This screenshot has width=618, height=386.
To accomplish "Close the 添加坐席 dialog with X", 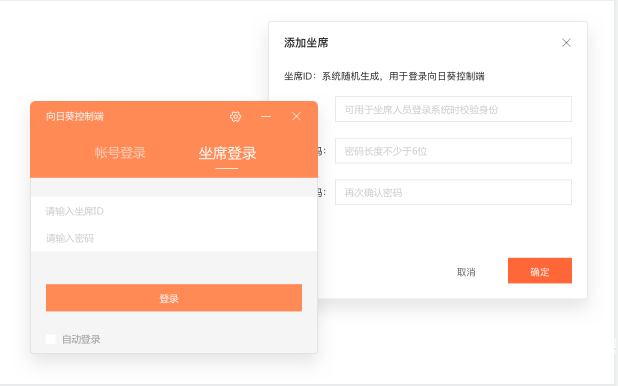I will 566,43.
